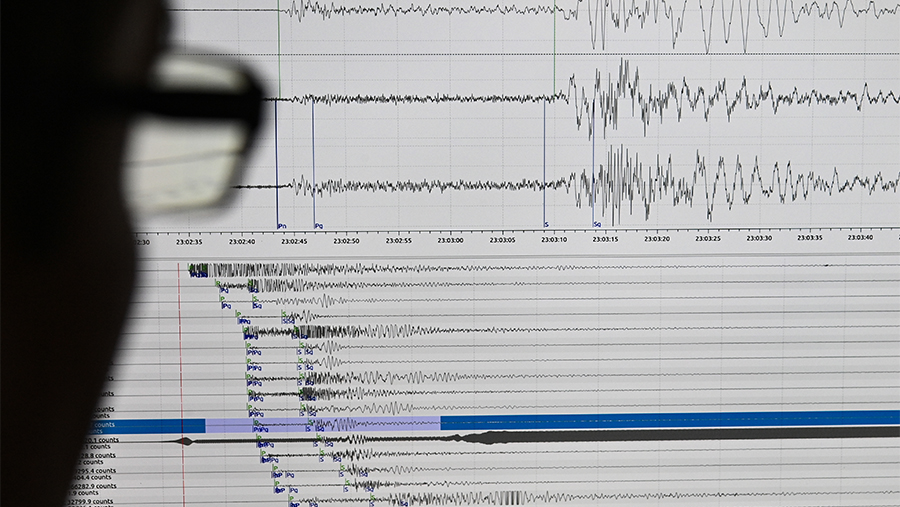
Task: Click the 23:03:40 label on time axis
Action: pos(860,238)
